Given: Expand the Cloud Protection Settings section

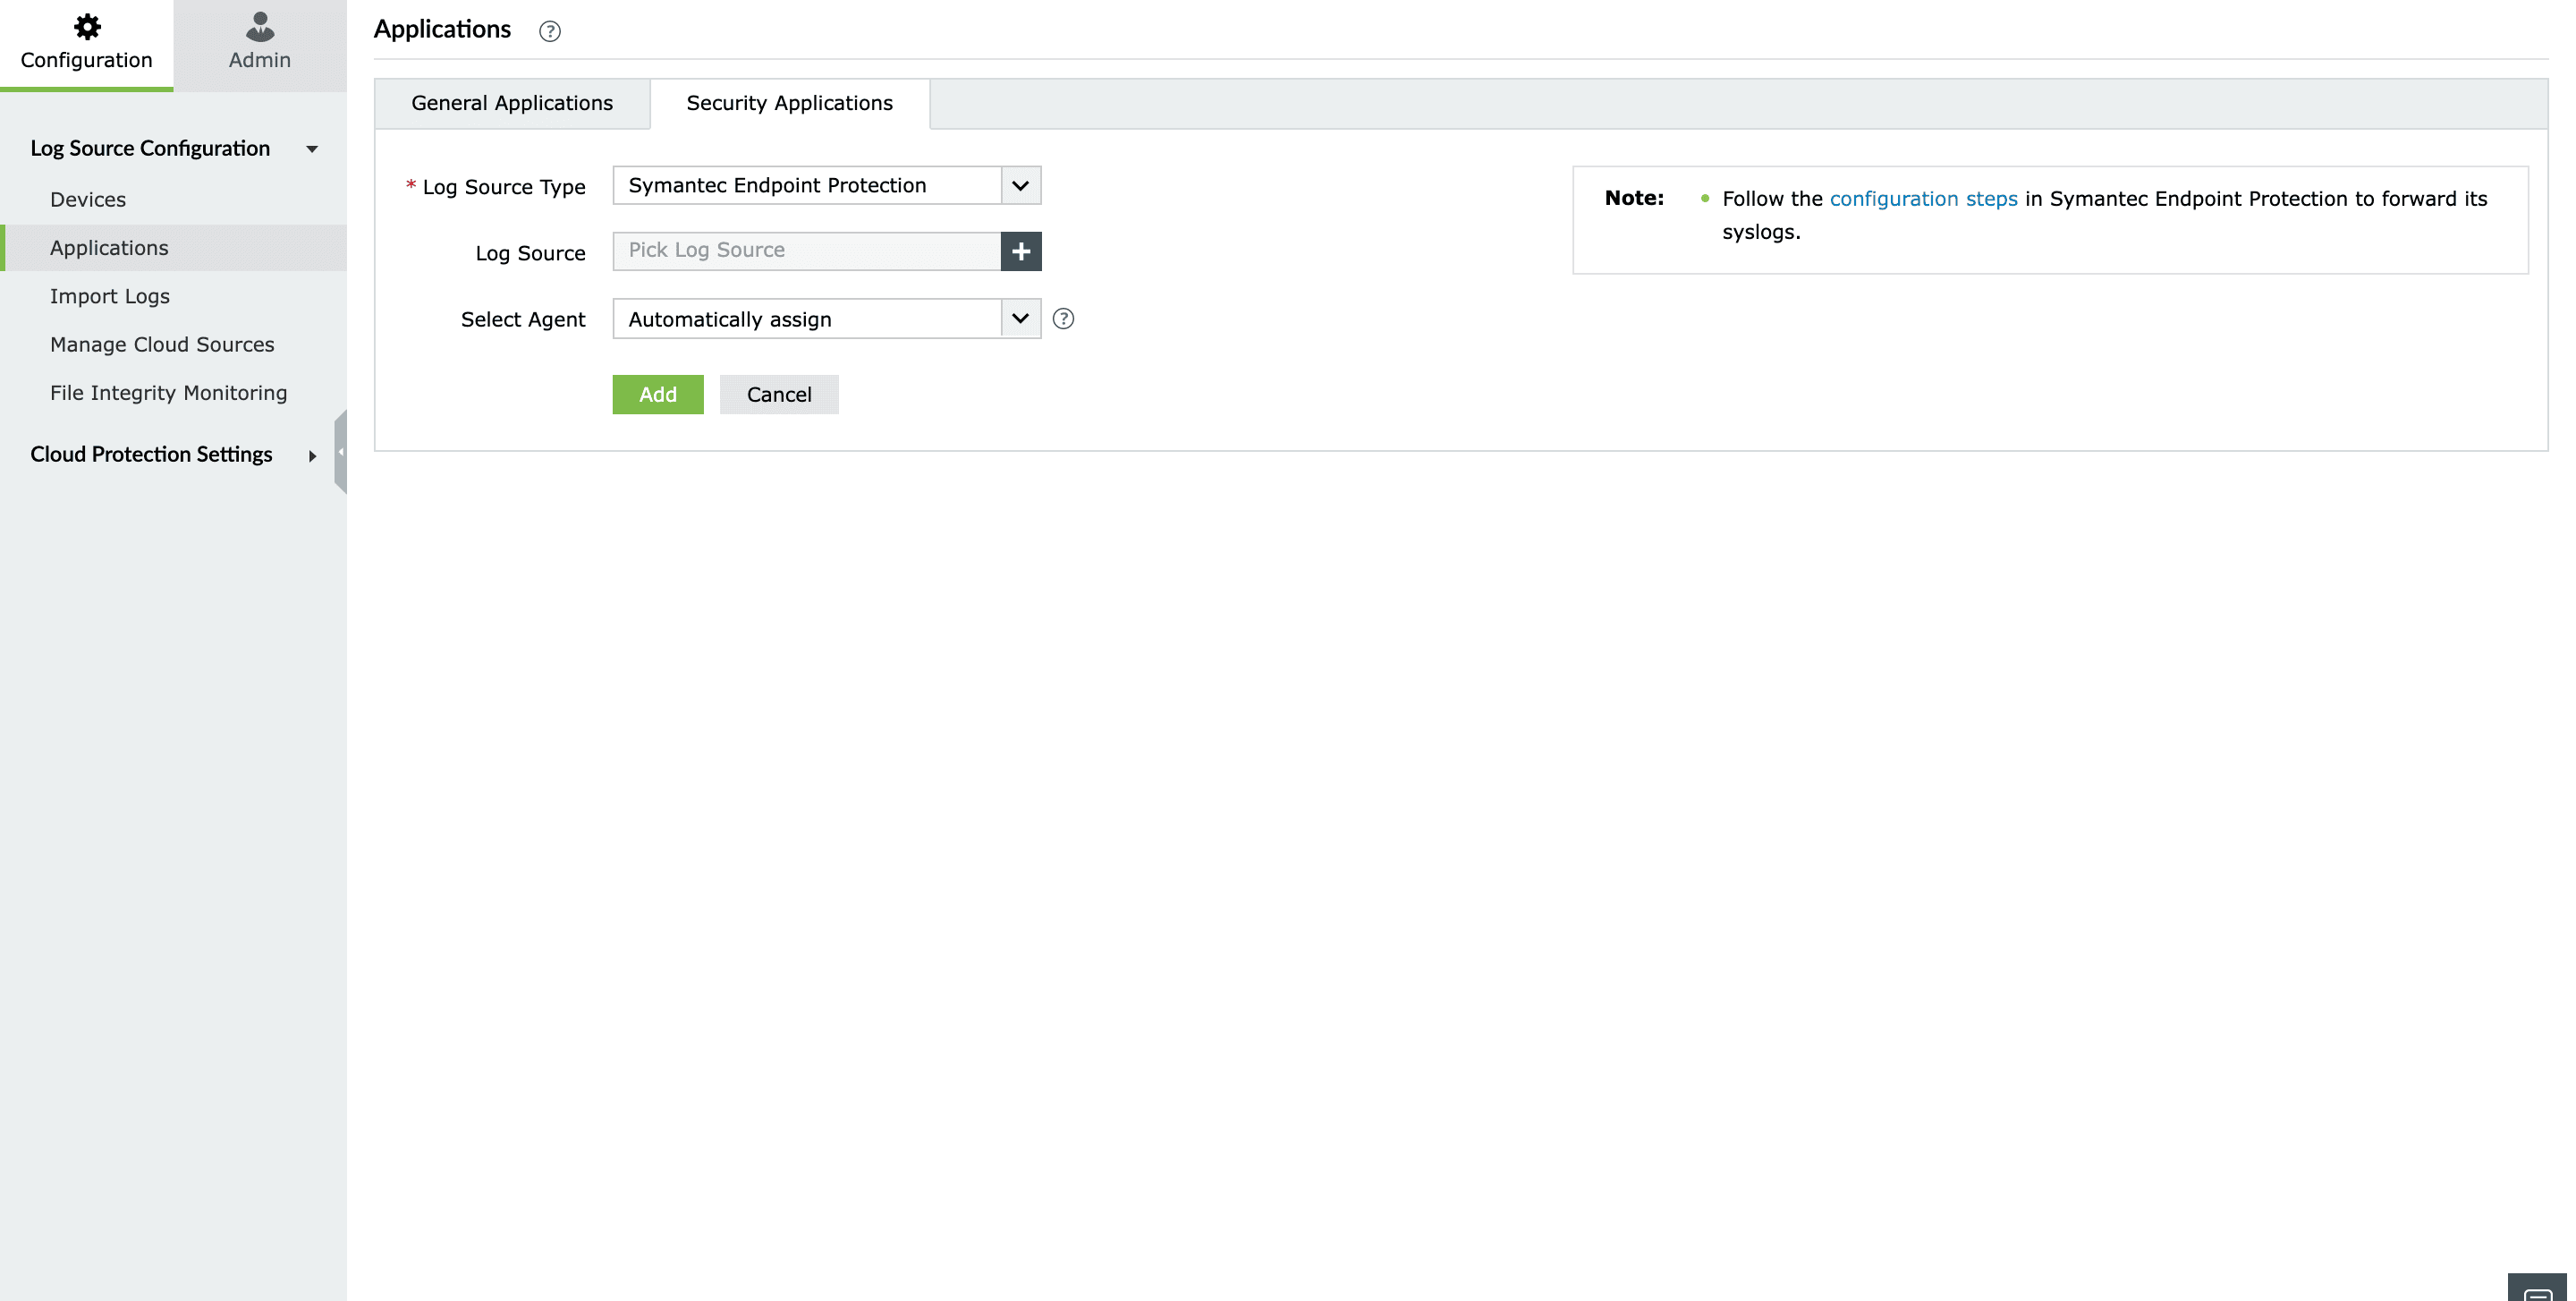Looking at the screenshot, I should pos(312,456).
